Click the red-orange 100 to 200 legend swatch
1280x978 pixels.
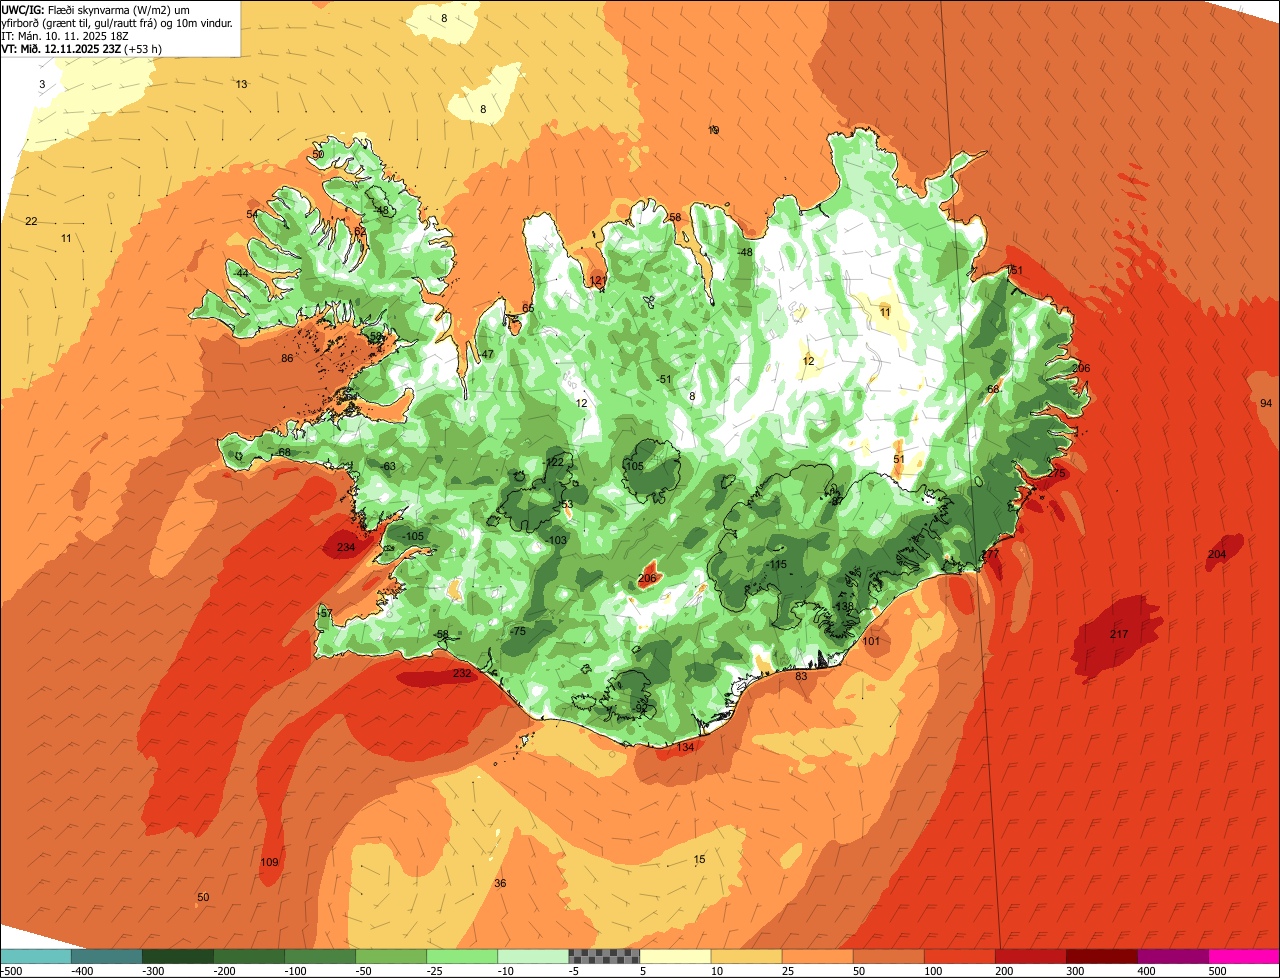960,956
